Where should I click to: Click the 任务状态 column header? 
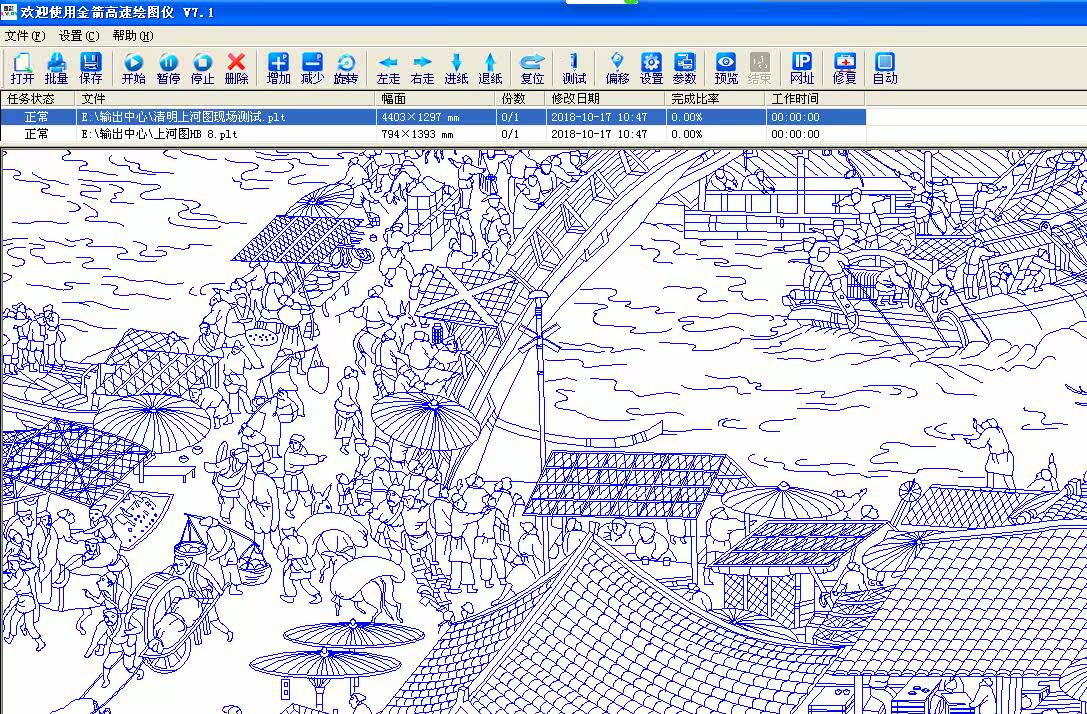click(38, 99)
